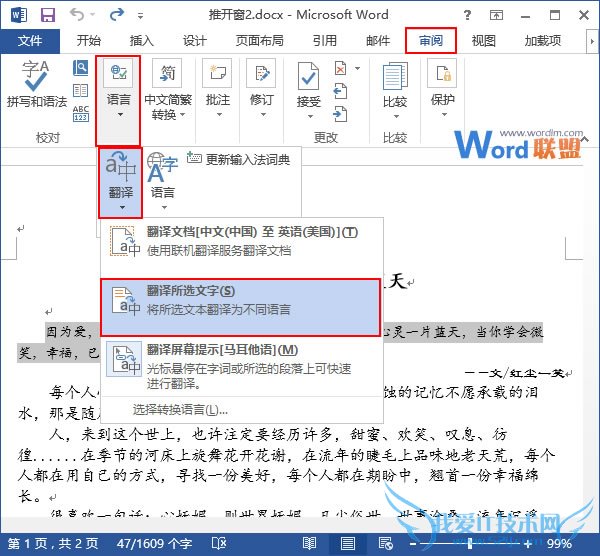
Task: Go to next change icon
Action: tap(340, 114)
